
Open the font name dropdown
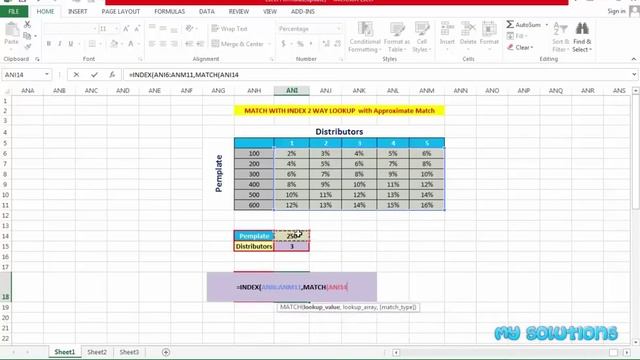(95, 29)
